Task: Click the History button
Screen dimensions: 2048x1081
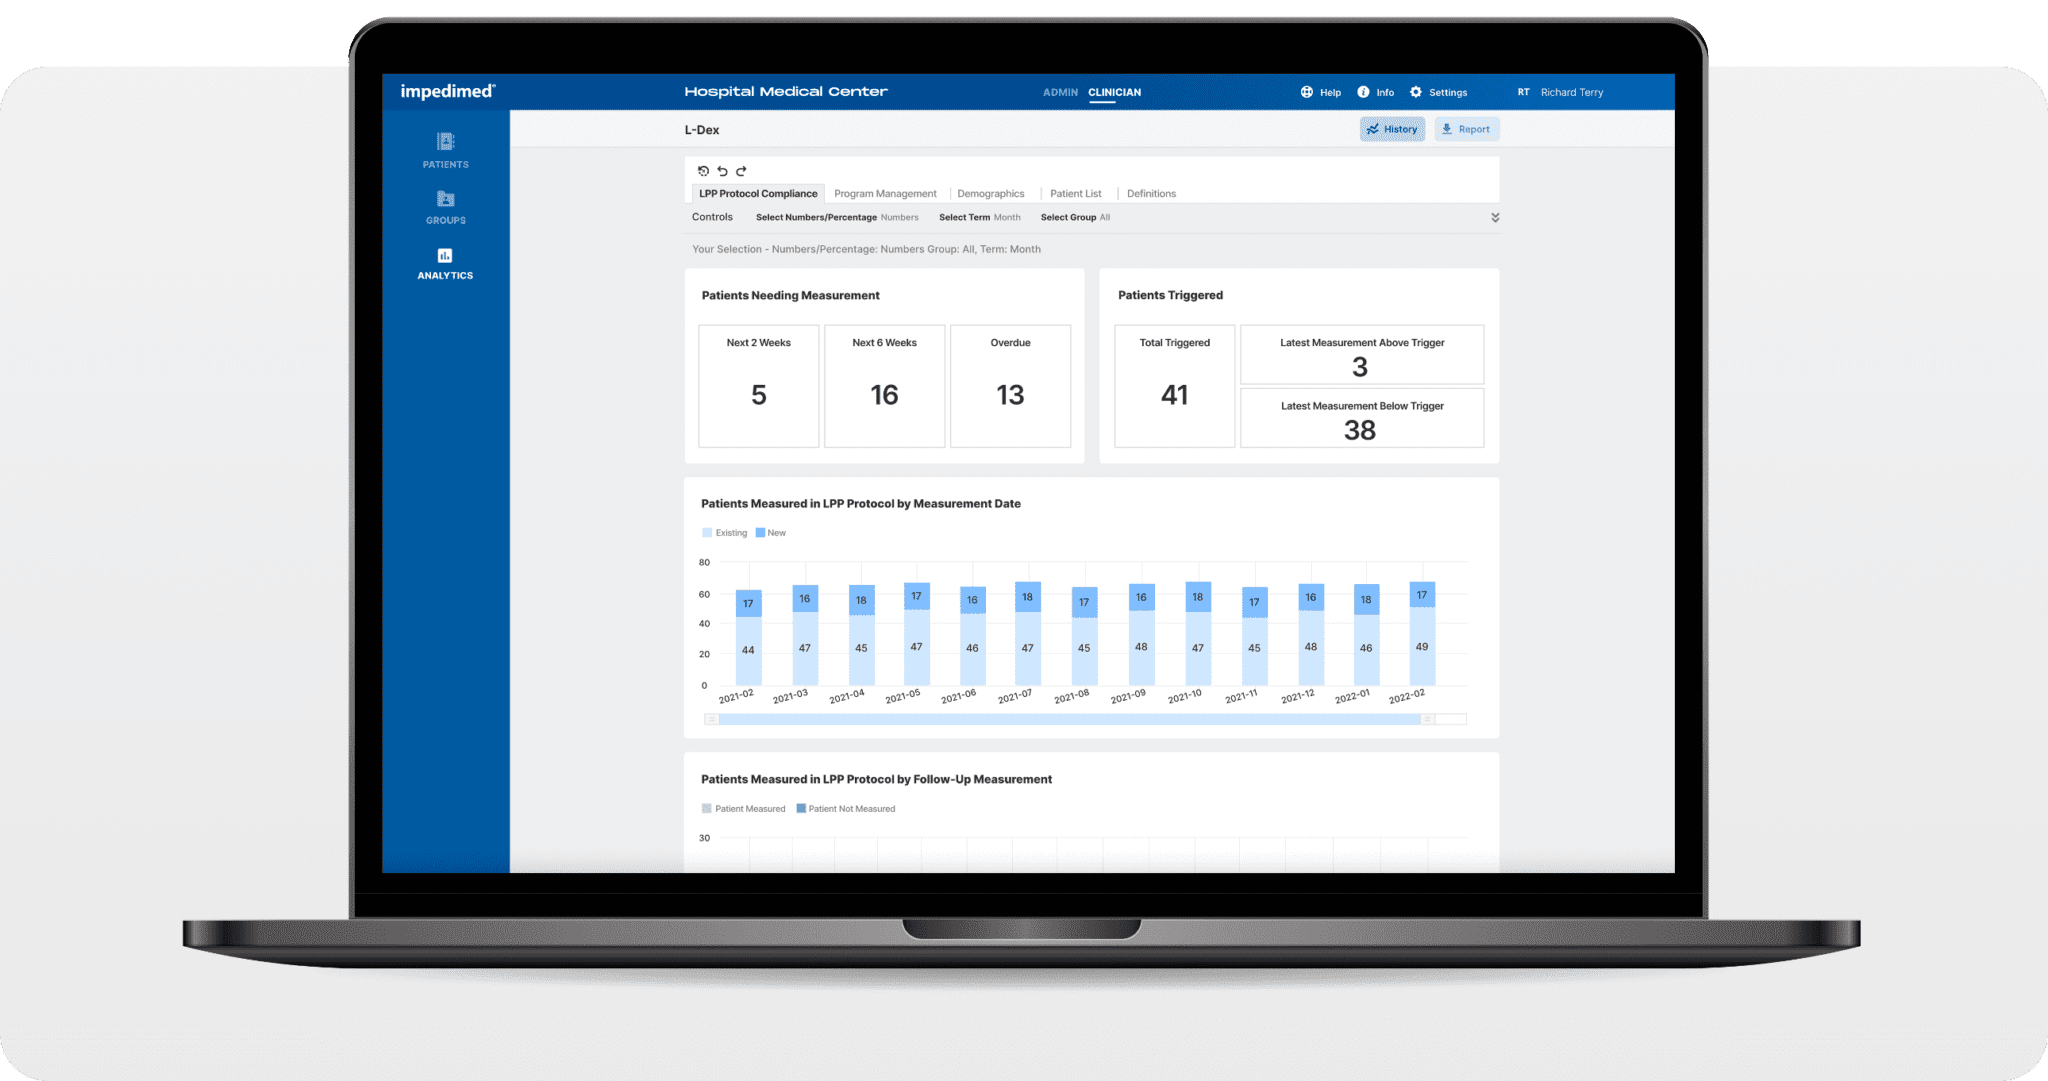Action: coord(1392,129)
